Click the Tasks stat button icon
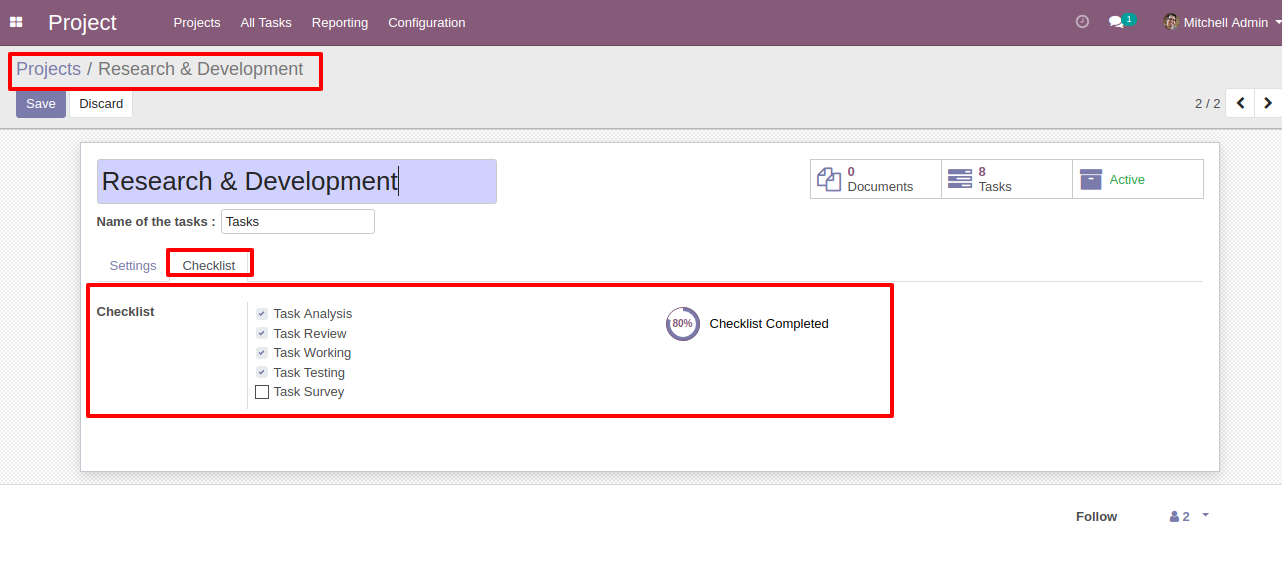The width and height of the screenshot is (1282, 572). point(960,179)
